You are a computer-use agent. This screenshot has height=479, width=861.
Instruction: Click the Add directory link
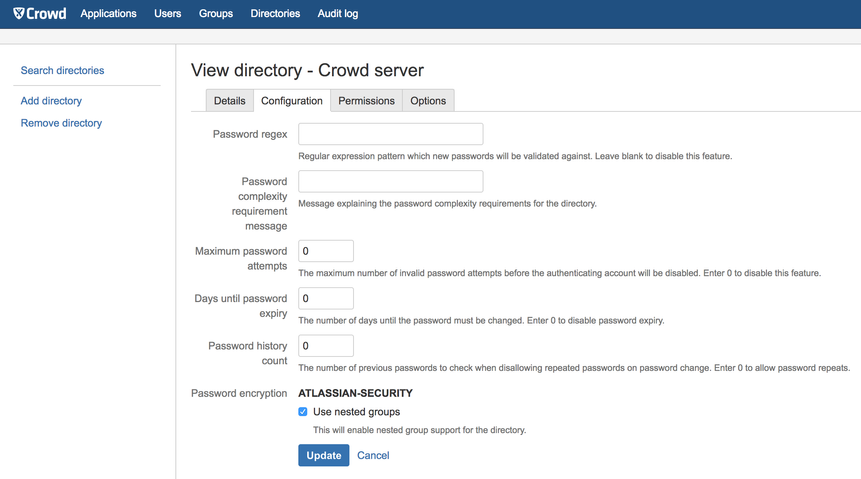coord(51,101)
